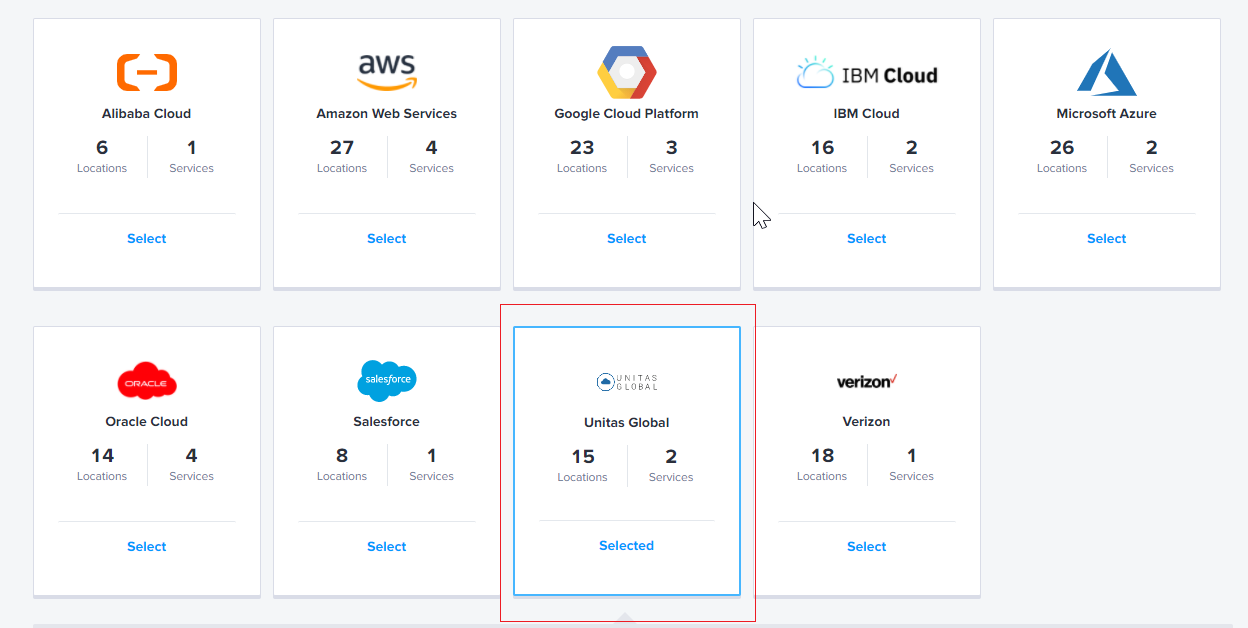Click the Alibaba Cloud logo
The image size is (1248, 628).
click(x=147, y=72)
